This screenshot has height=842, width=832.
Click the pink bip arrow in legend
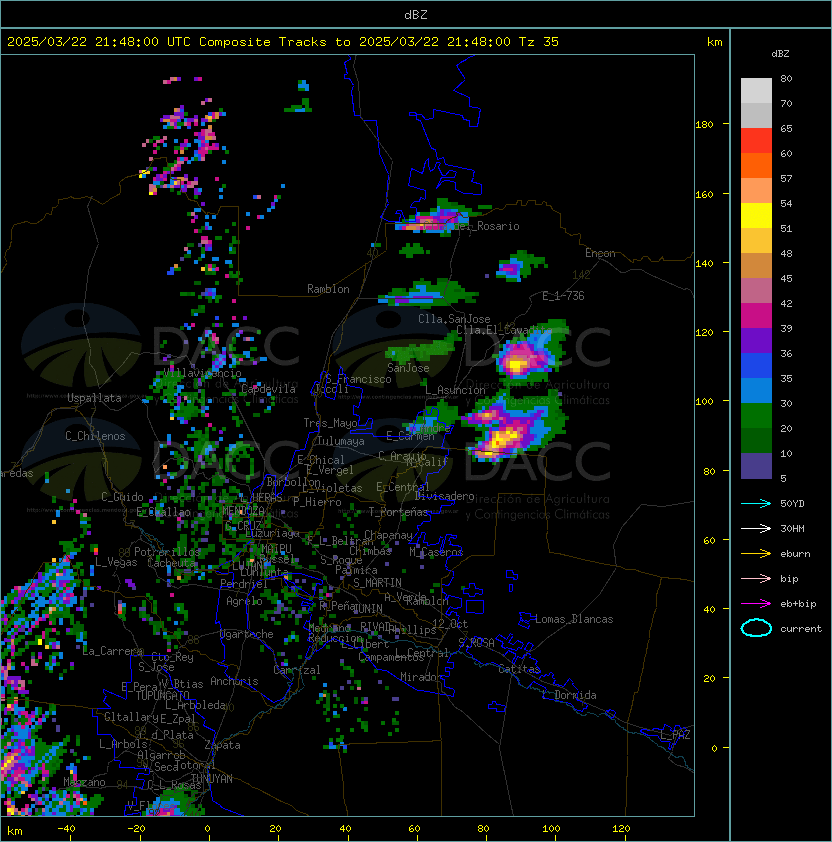[756, 578]
